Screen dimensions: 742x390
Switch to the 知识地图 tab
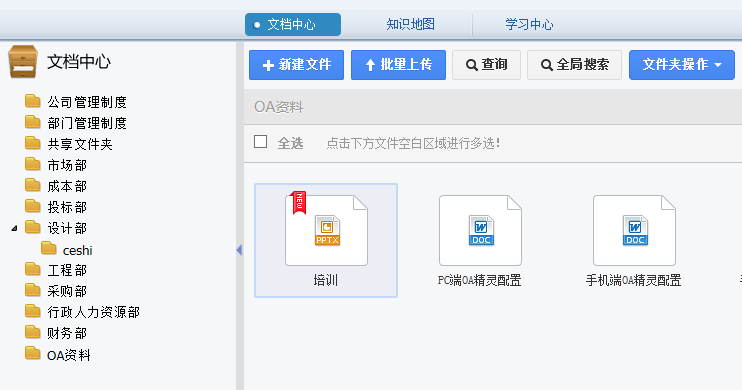tap(411, 25)
